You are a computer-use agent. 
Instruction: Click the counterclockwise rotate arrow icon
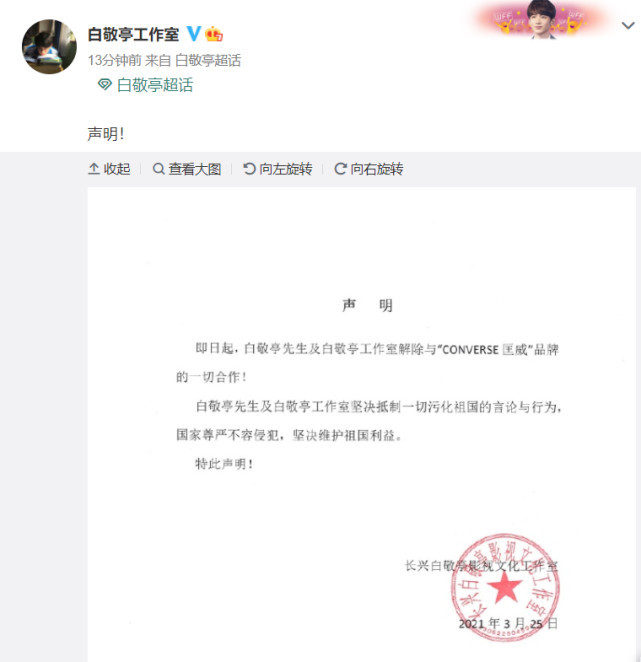249,169
